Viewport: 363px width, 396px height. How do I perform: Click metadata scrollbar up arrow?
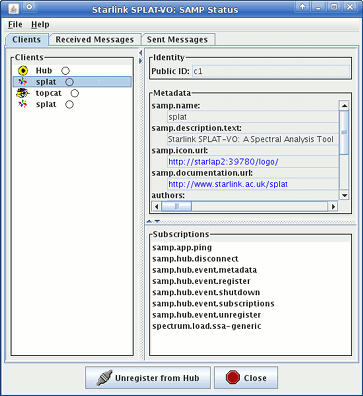[x=344, y=106]
